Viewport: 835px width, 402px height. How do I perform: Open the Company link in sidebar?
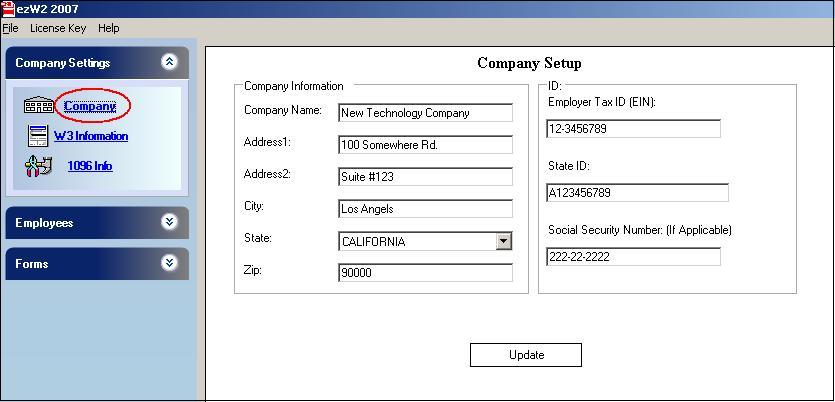(90, 106)
